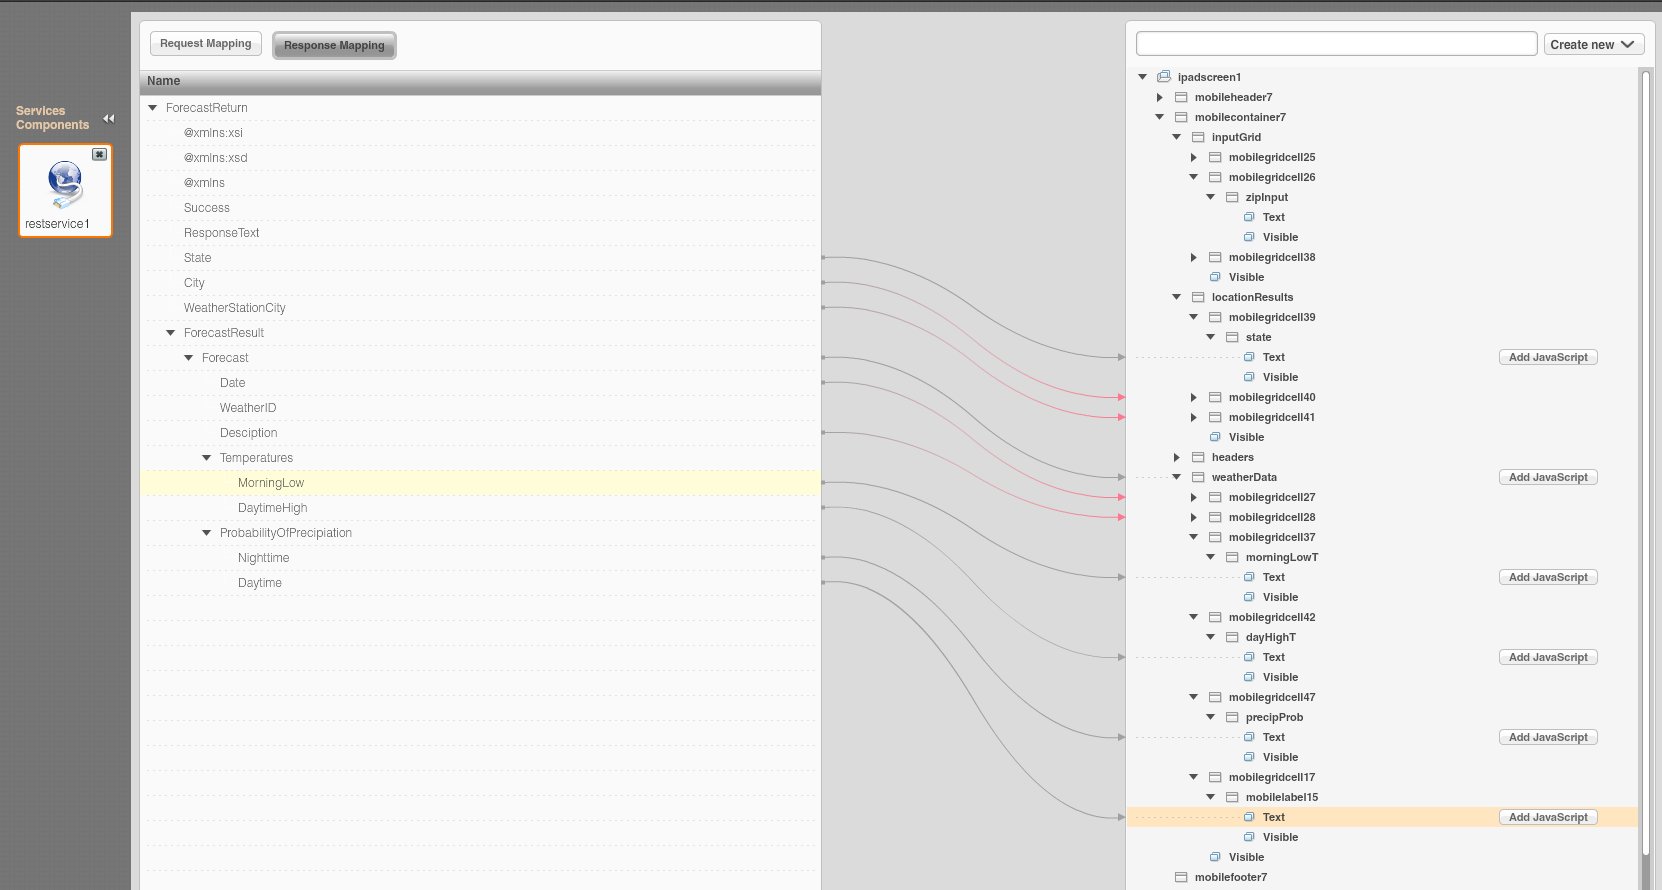
Task: Collapse the Temperatures node
Action: click(x=207, y=458)
